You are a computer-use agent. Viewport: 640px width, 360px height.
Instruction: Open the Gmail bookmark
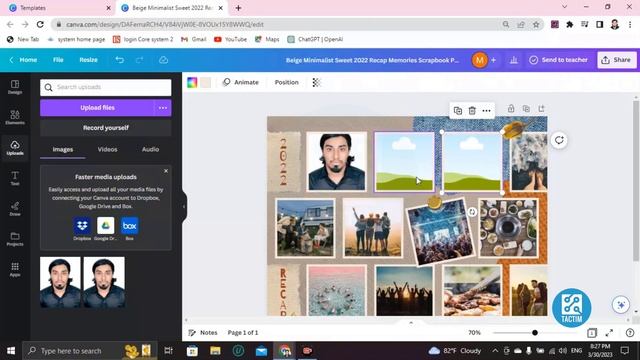193,39
